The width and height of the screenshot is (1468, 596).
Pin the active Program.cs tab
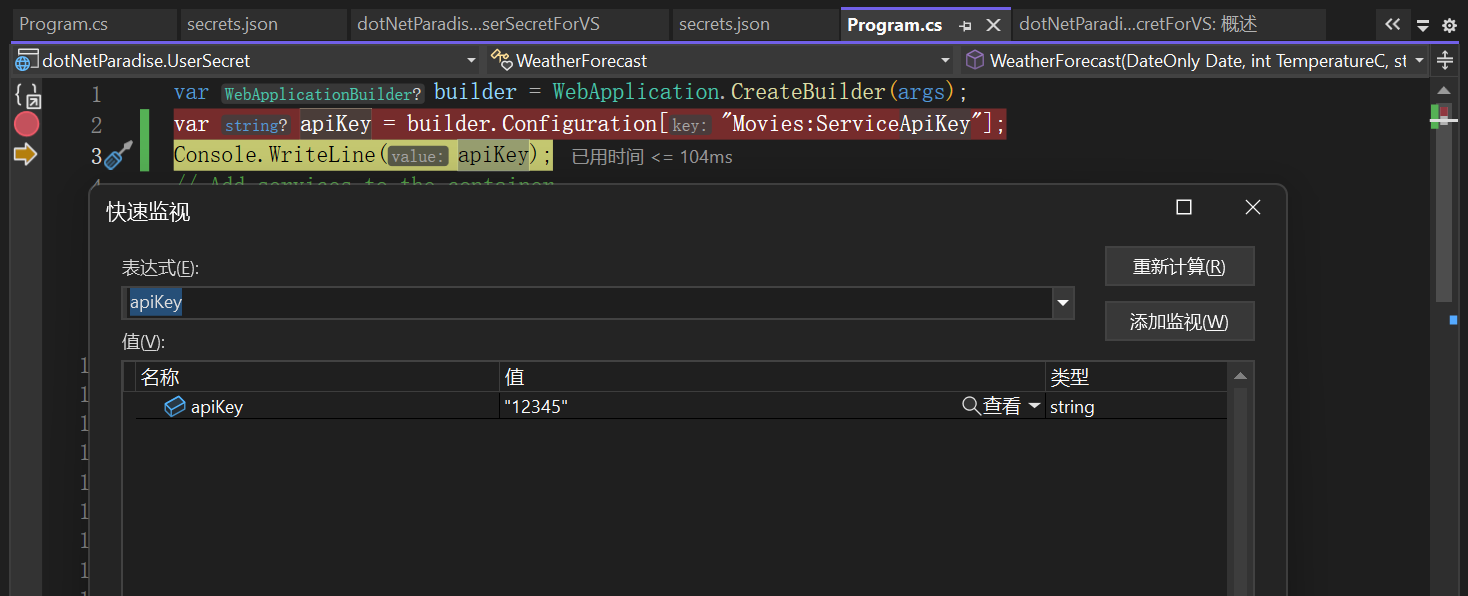click(x=965, y=25)
